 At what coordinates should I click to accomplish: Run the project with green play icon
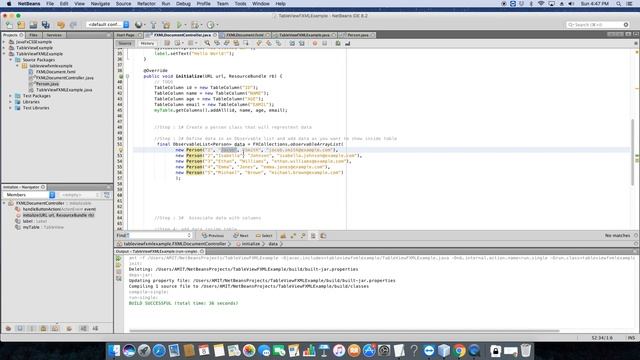[x=179, y=25]
